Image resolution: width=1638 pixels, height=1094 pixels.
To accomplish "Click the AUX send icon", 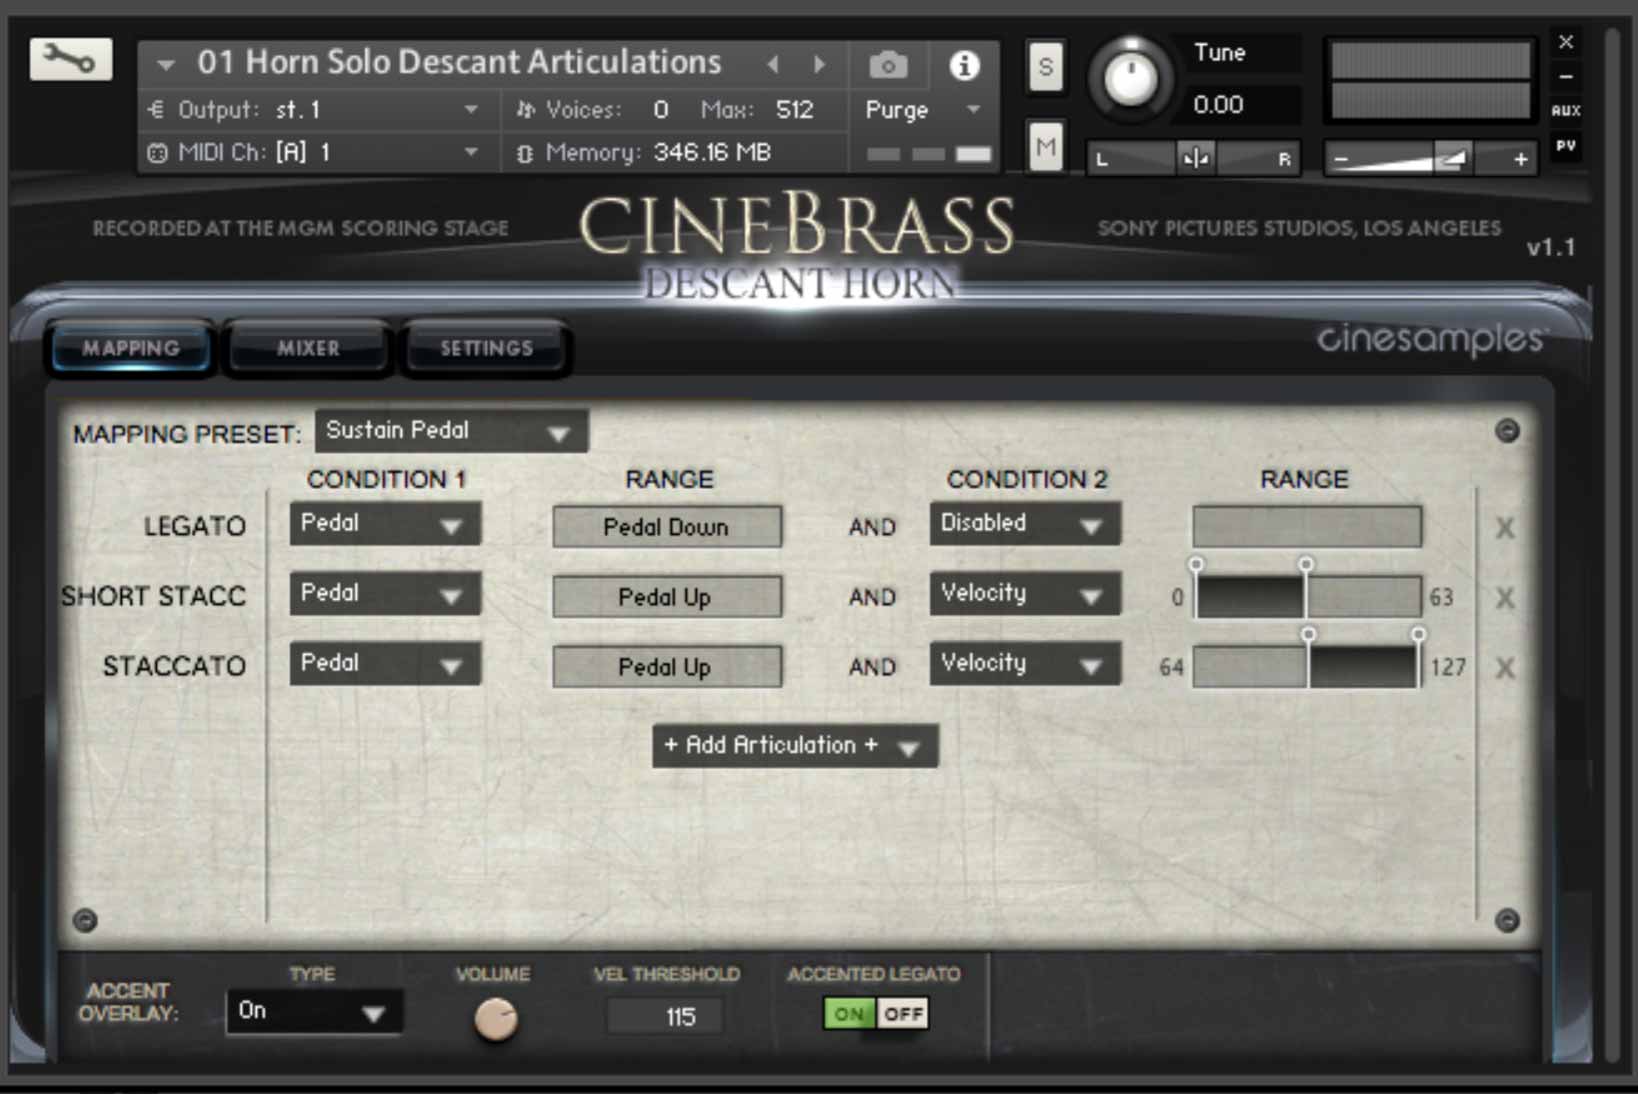I will click(1567, 108).
